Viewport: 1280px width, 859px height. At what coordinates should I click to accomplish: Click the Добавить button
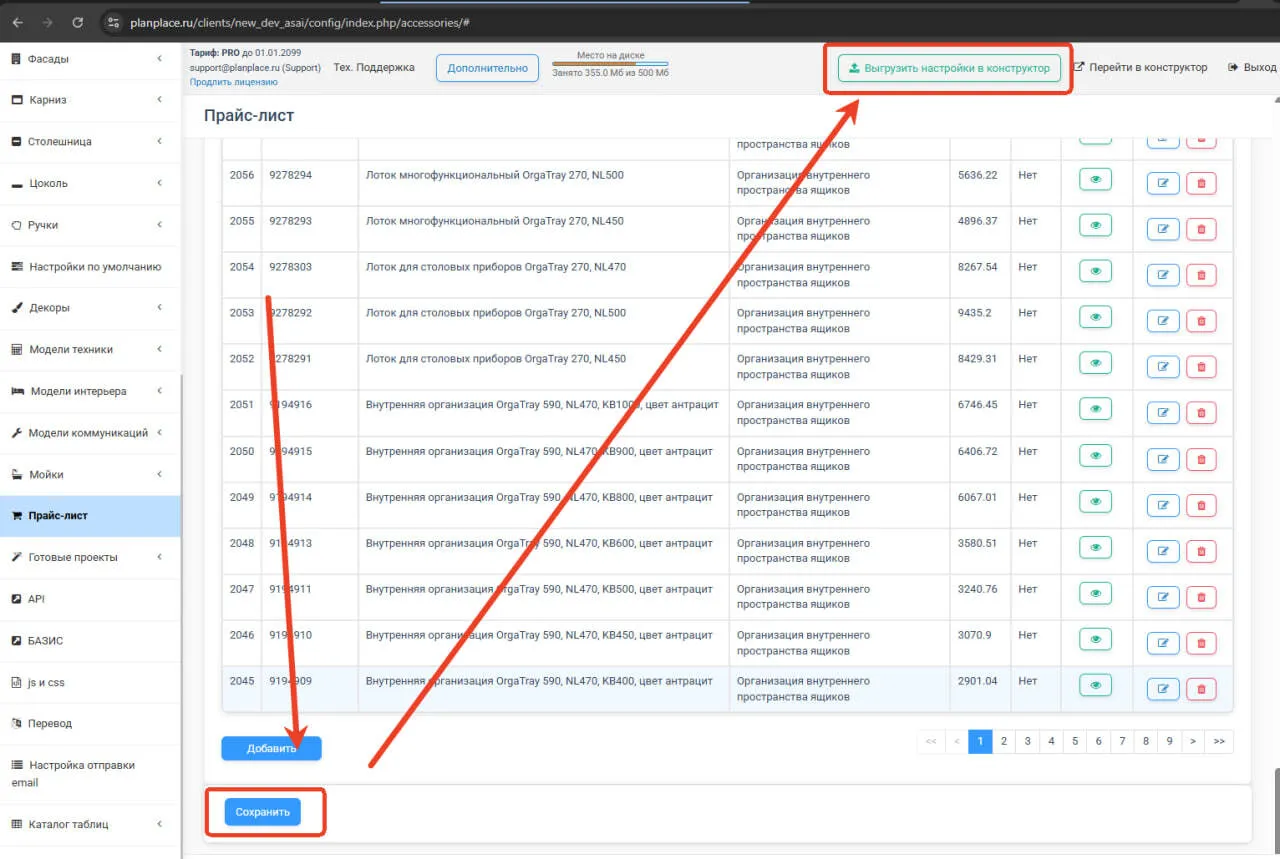[x=271, y=748]
